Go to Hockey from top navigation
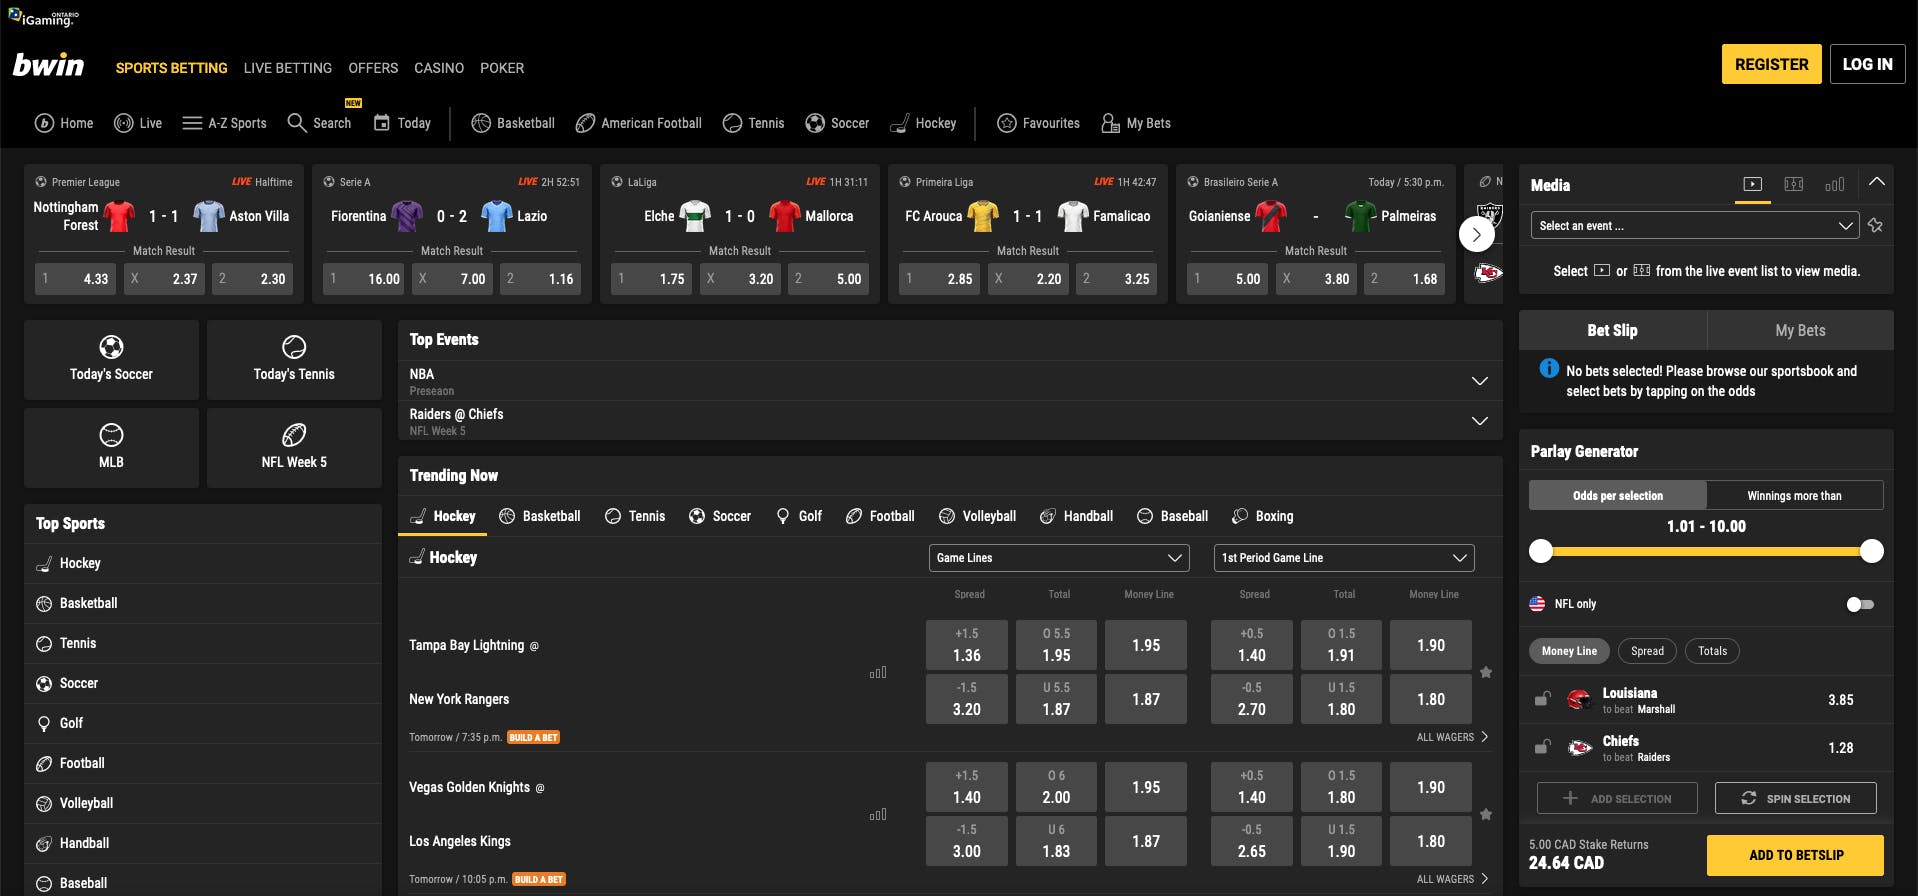 (x=923, y=123)
